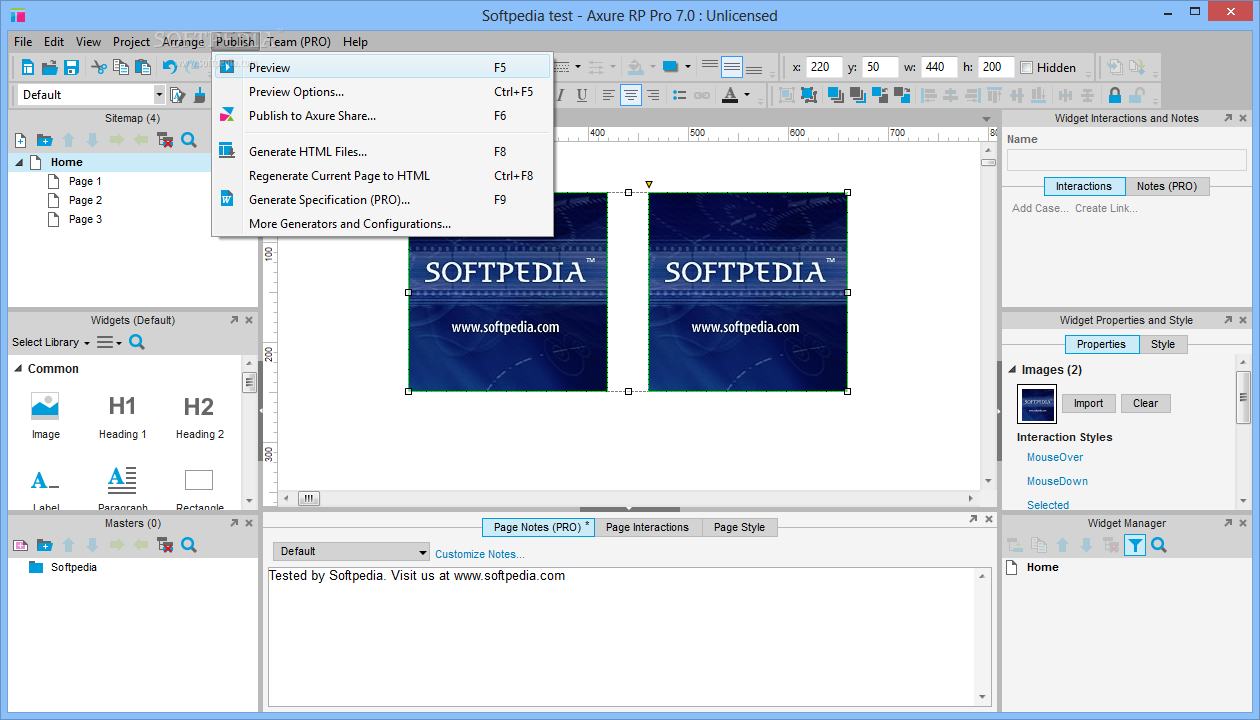The width and height of the screenshot is (1260, 720).
Task: Click the Copy icon in toolbar
Action: [x=121, y=67]
